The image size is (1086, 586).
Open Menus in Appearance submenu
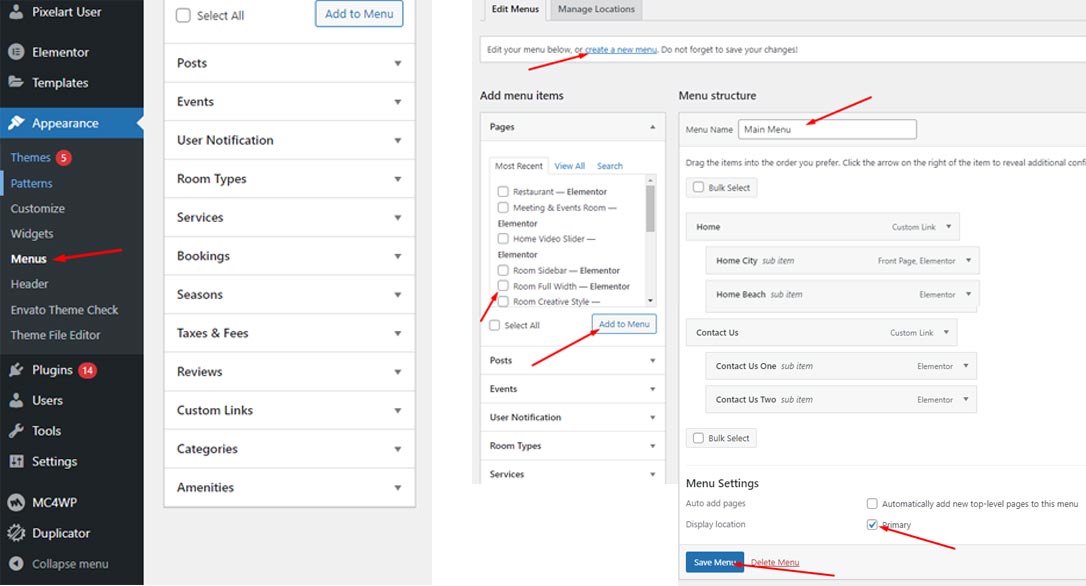[x=29, y=259]
